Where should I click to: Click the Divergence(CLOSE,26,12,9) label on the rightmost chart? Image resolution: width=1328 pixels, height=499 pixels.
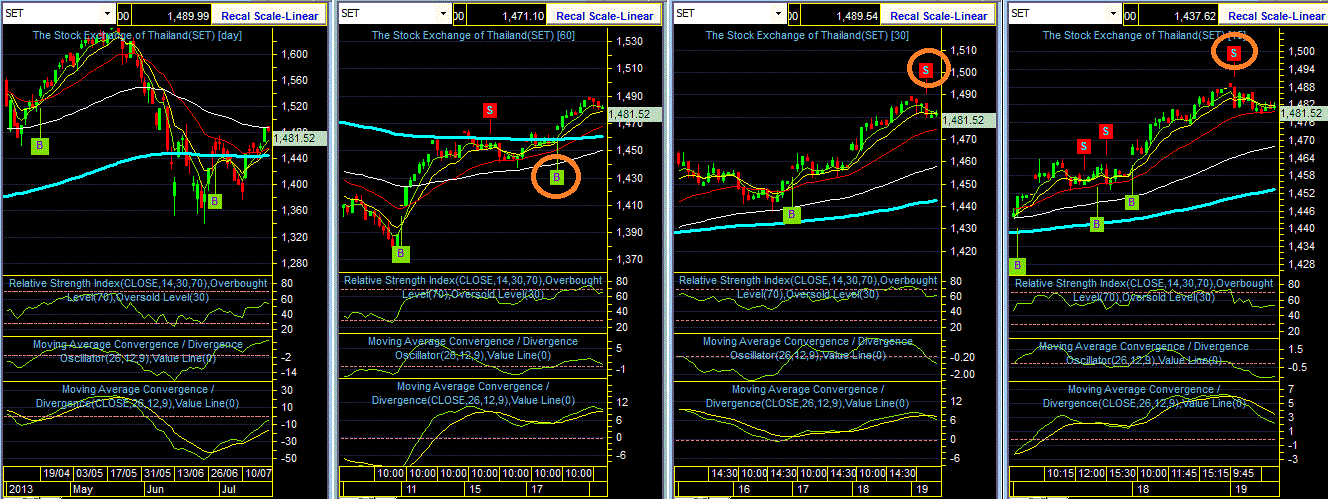click(x=1144, y=396)
